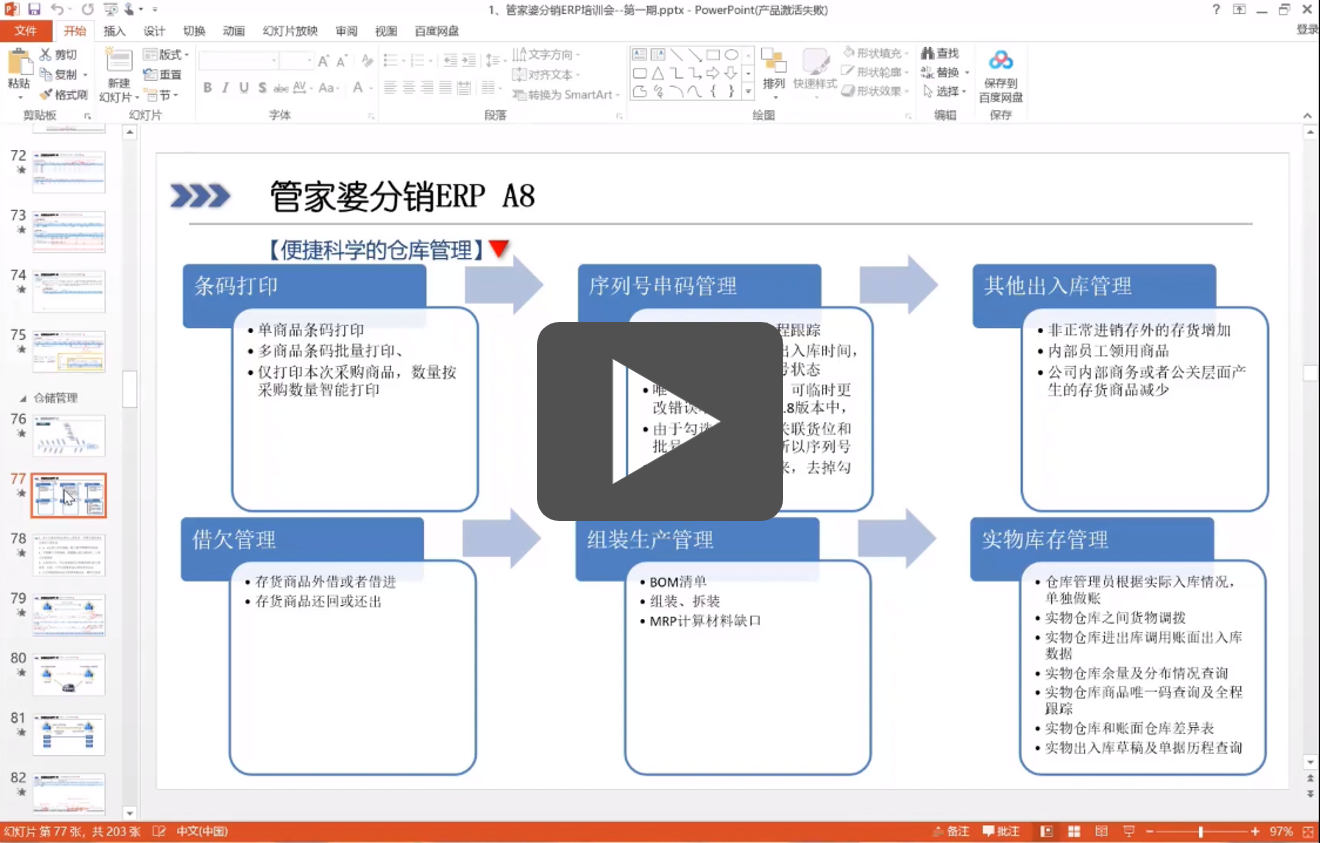The height and width of the screenshot is (843, 1320).
Task: Switch to Insert (插入) tab
Action: 115,31
